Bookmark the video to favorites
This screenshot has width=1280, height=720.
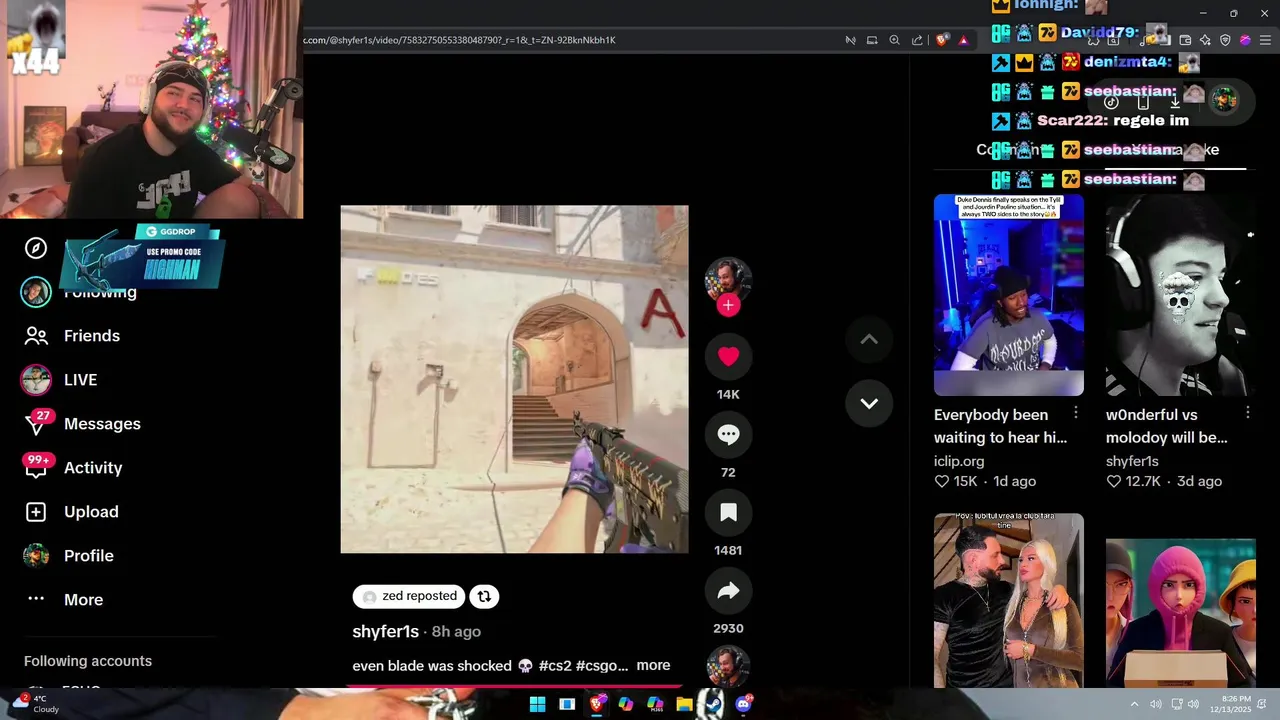pos(728,512)
